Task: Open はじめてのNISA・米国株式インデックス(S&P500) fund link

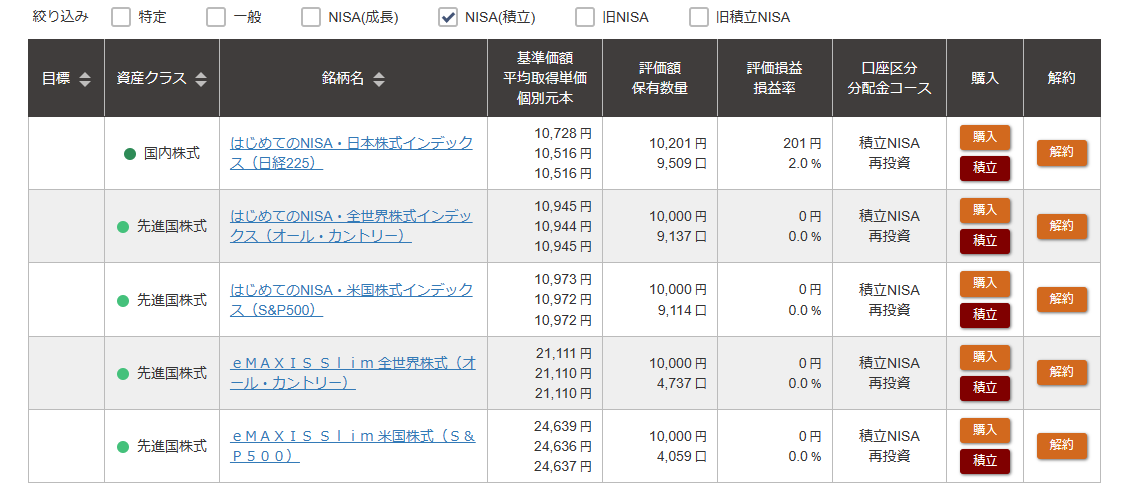Action: 352,300
